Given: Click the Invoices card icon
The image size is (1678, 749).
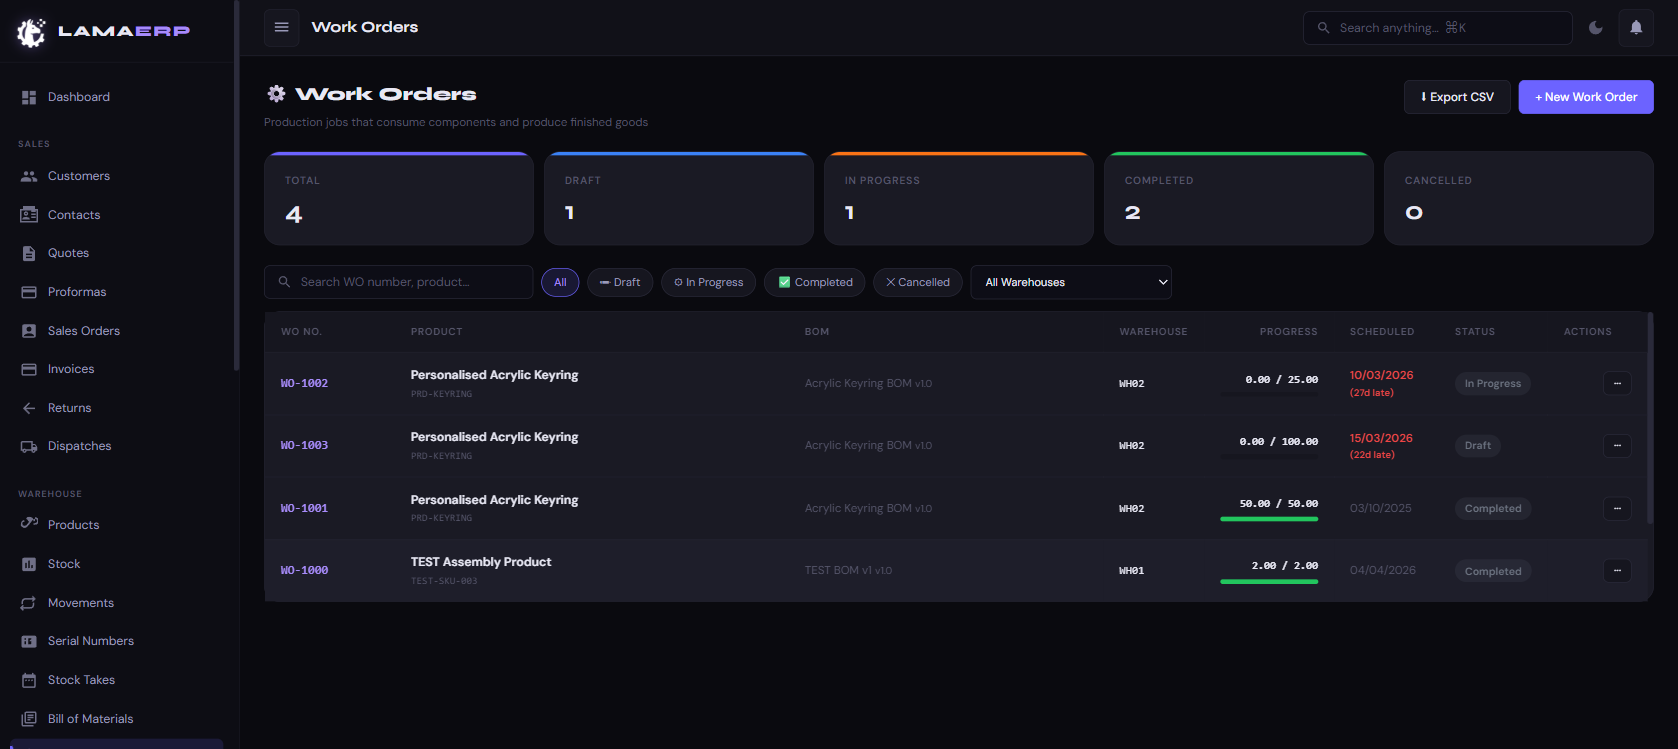Looking at the screenshot, I should coord(29,369).
